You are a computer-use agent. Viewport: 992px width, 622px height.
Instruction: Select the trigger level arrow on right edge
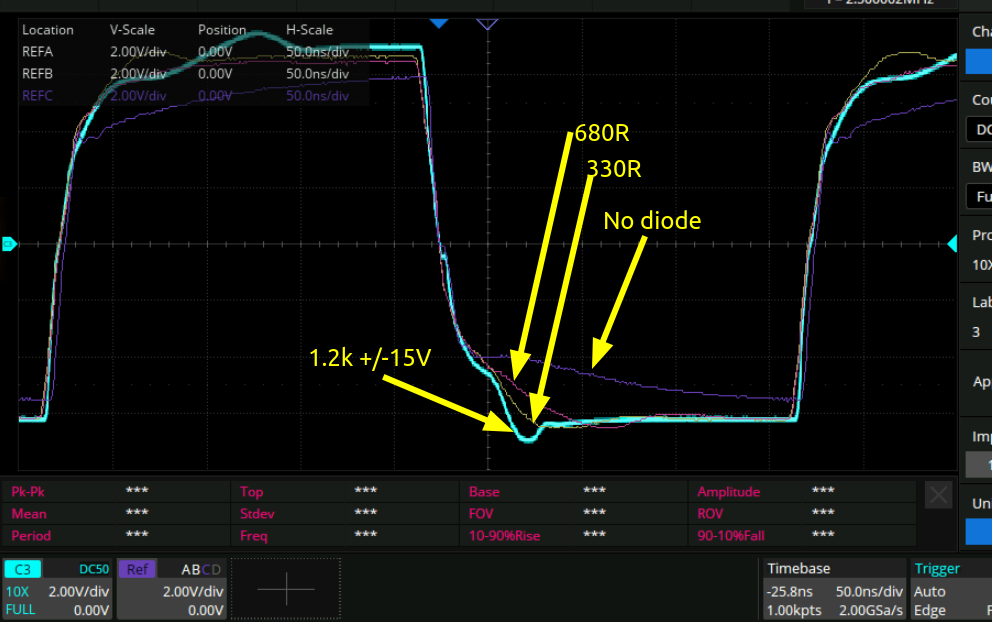pyautogui.click(x=953, y=243)
